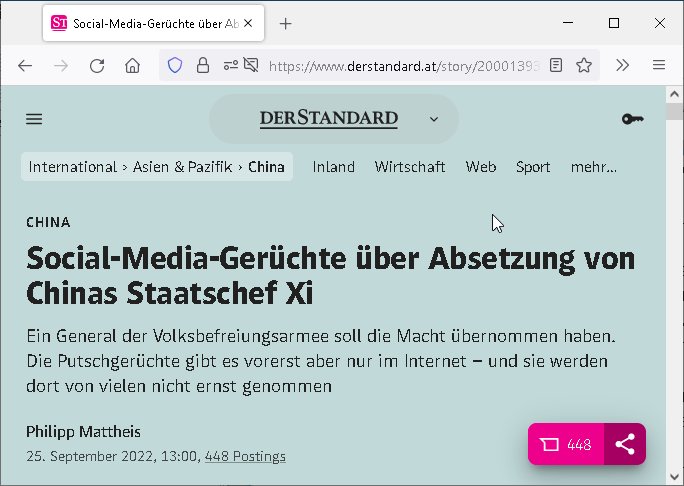
Task: Click the URL address field
Action: tap(400, 65)
